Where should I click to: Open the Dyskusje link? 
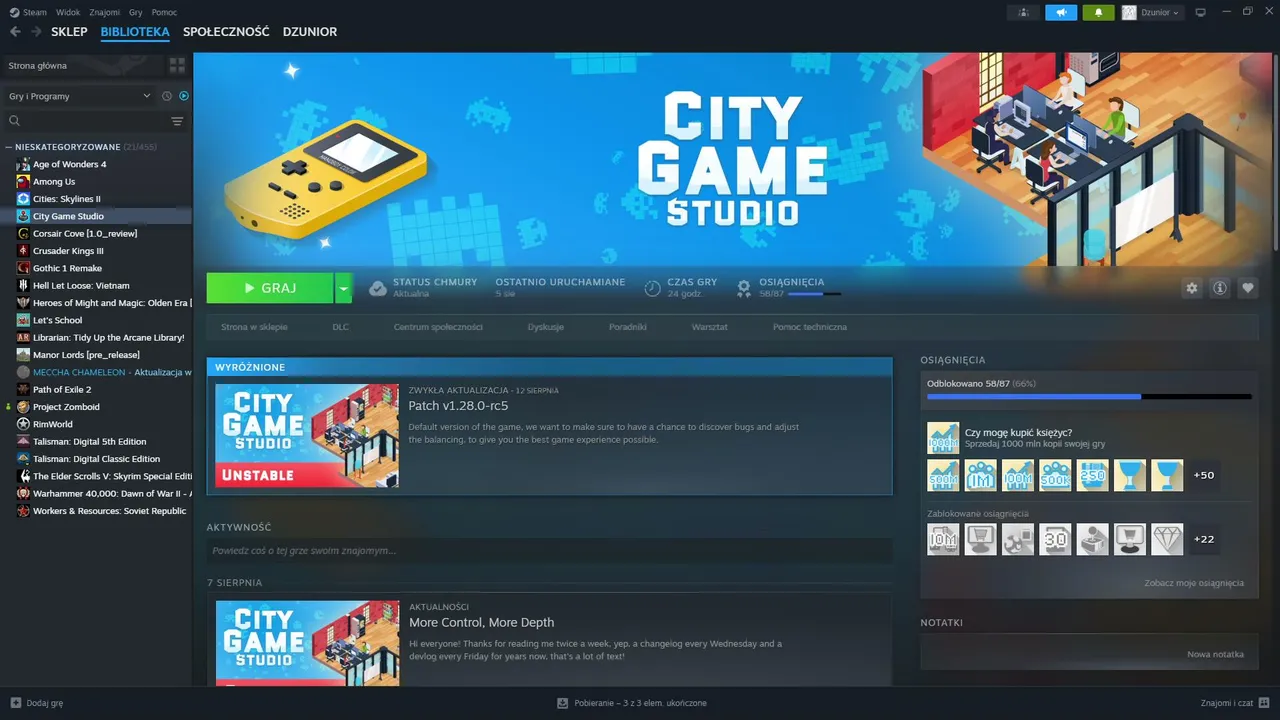546,327
